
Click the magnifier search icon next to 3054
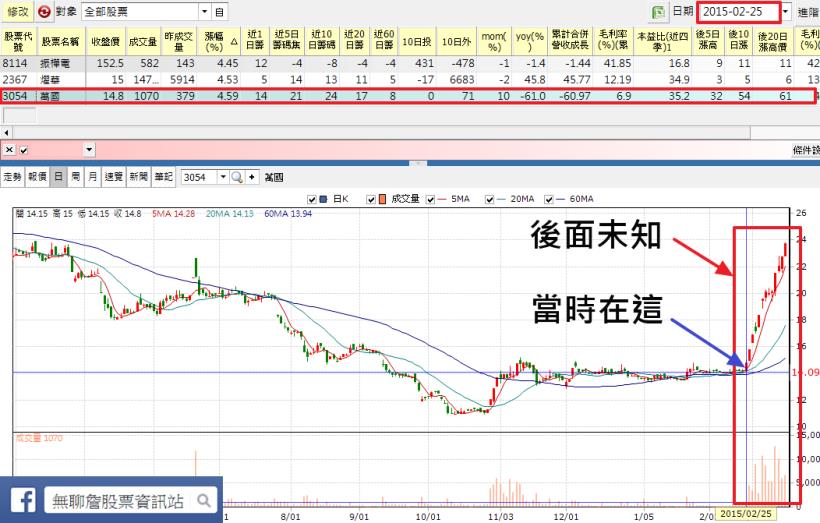237,177
